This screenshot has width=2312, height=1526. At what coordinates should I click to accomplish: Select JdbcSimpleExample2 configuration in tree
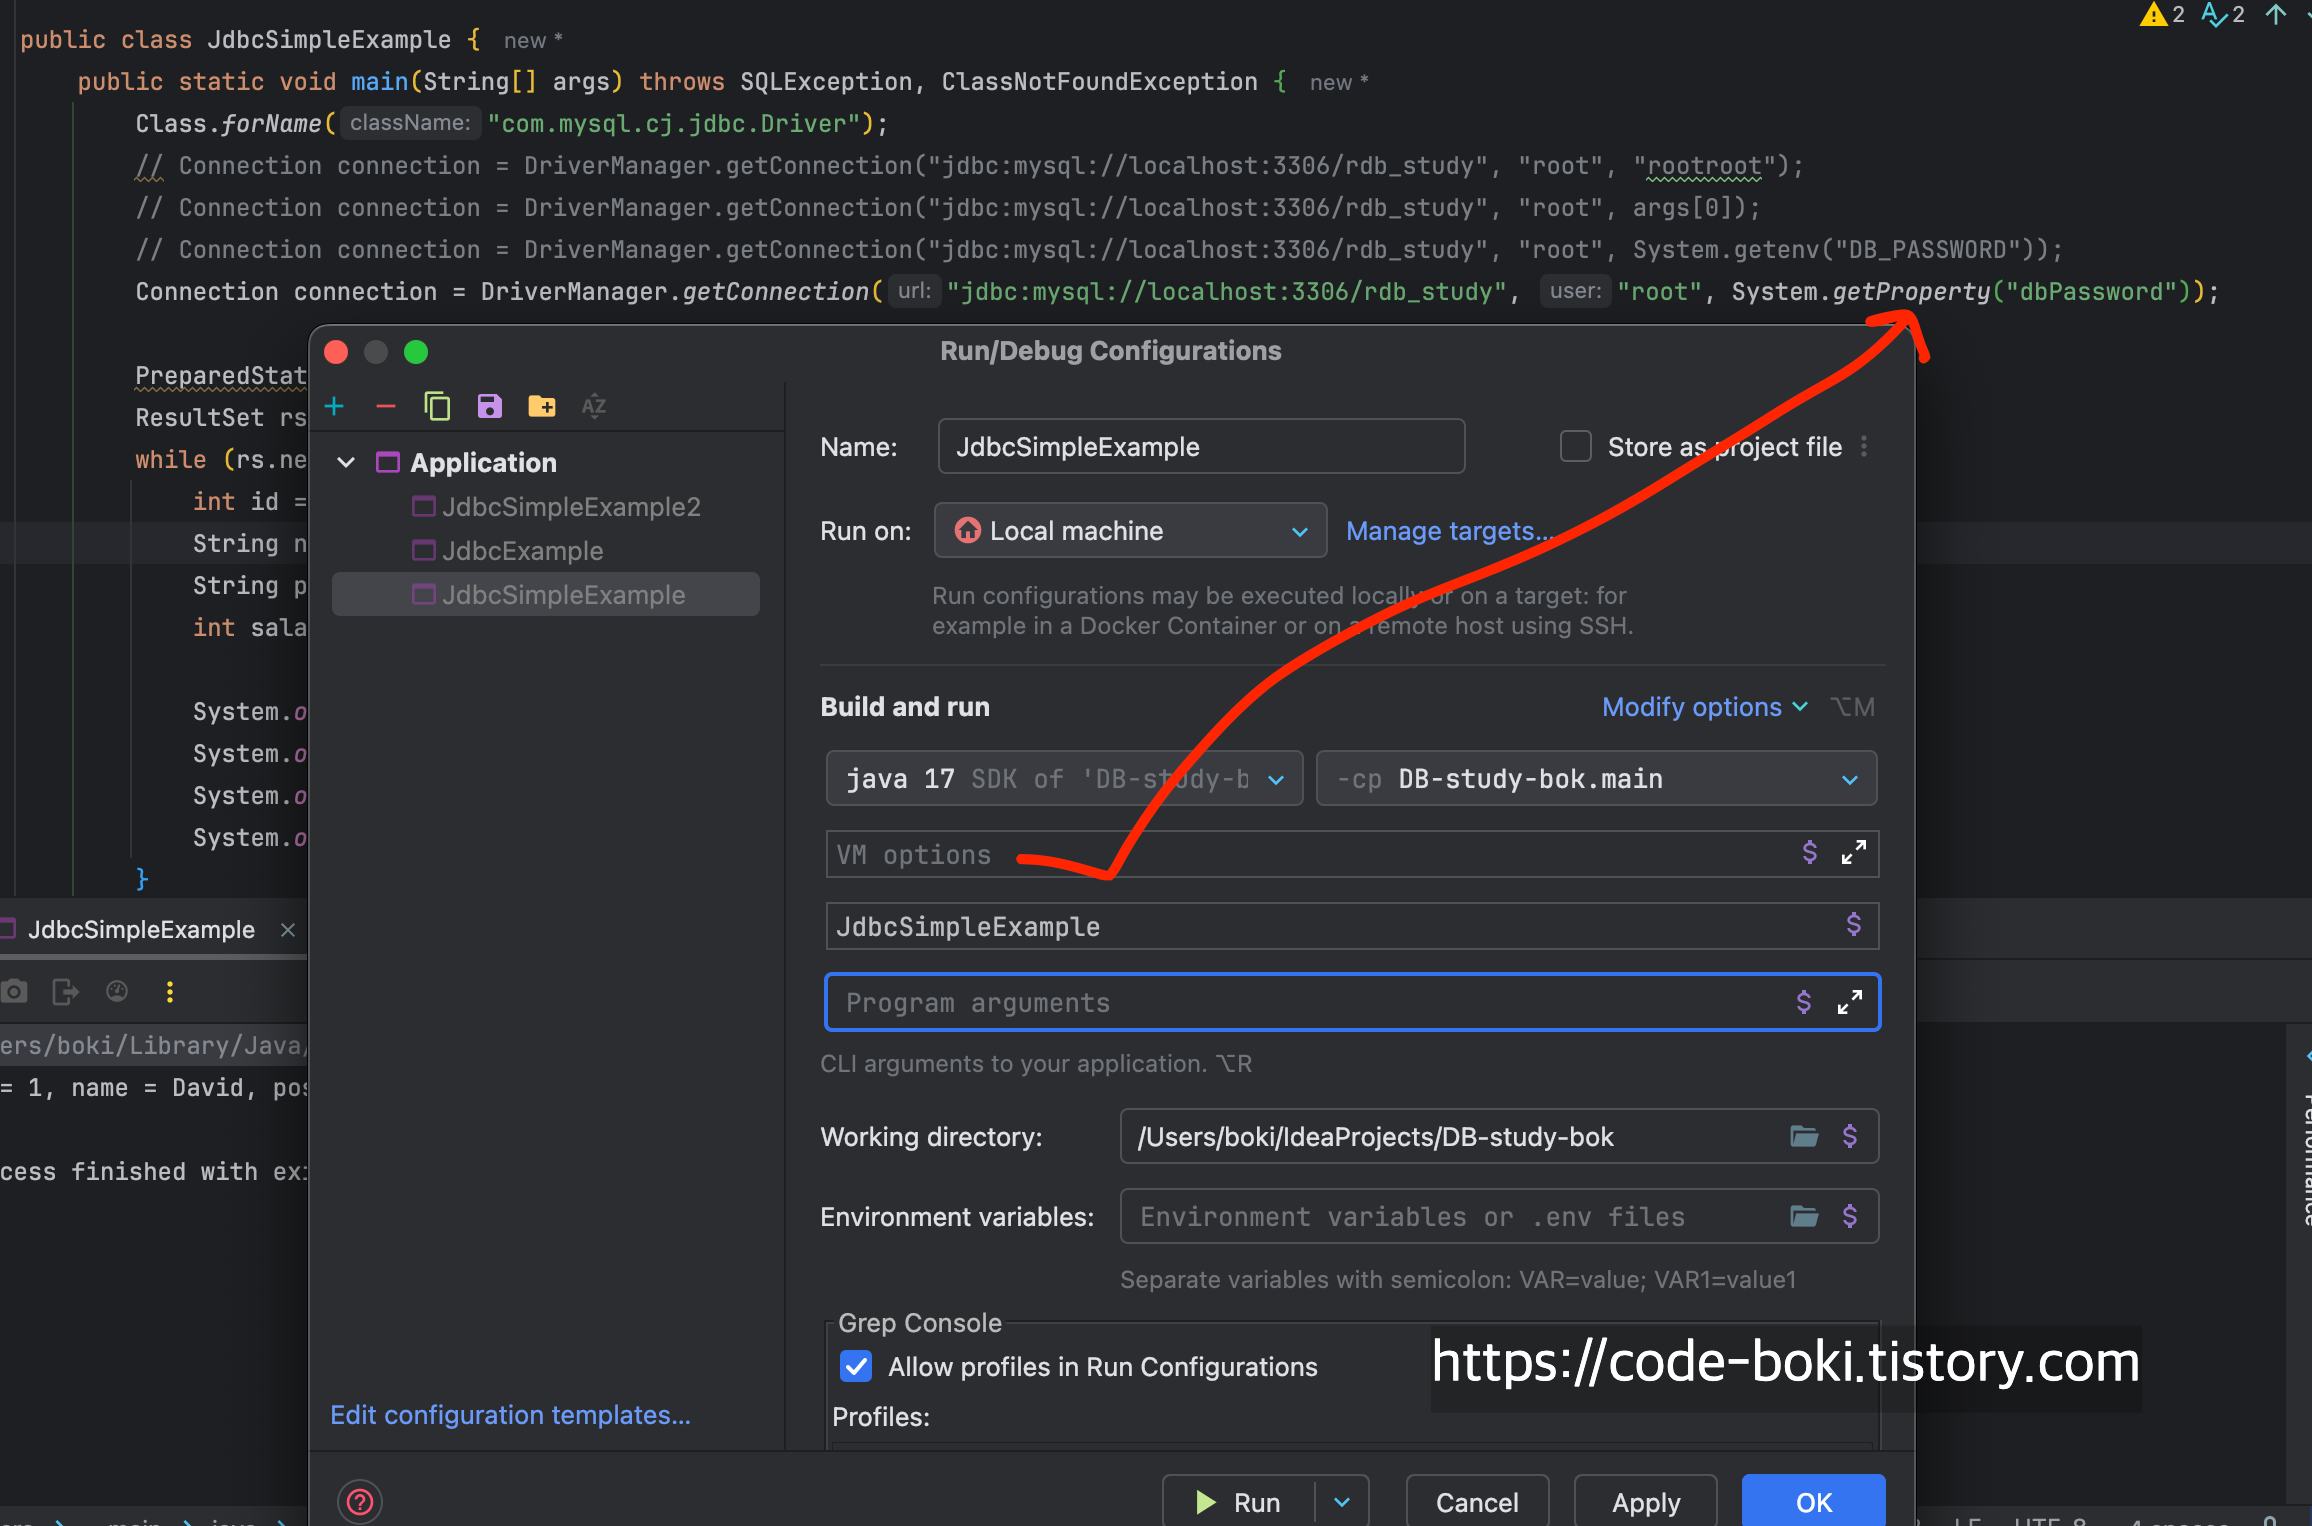click(x=570, y=507)
